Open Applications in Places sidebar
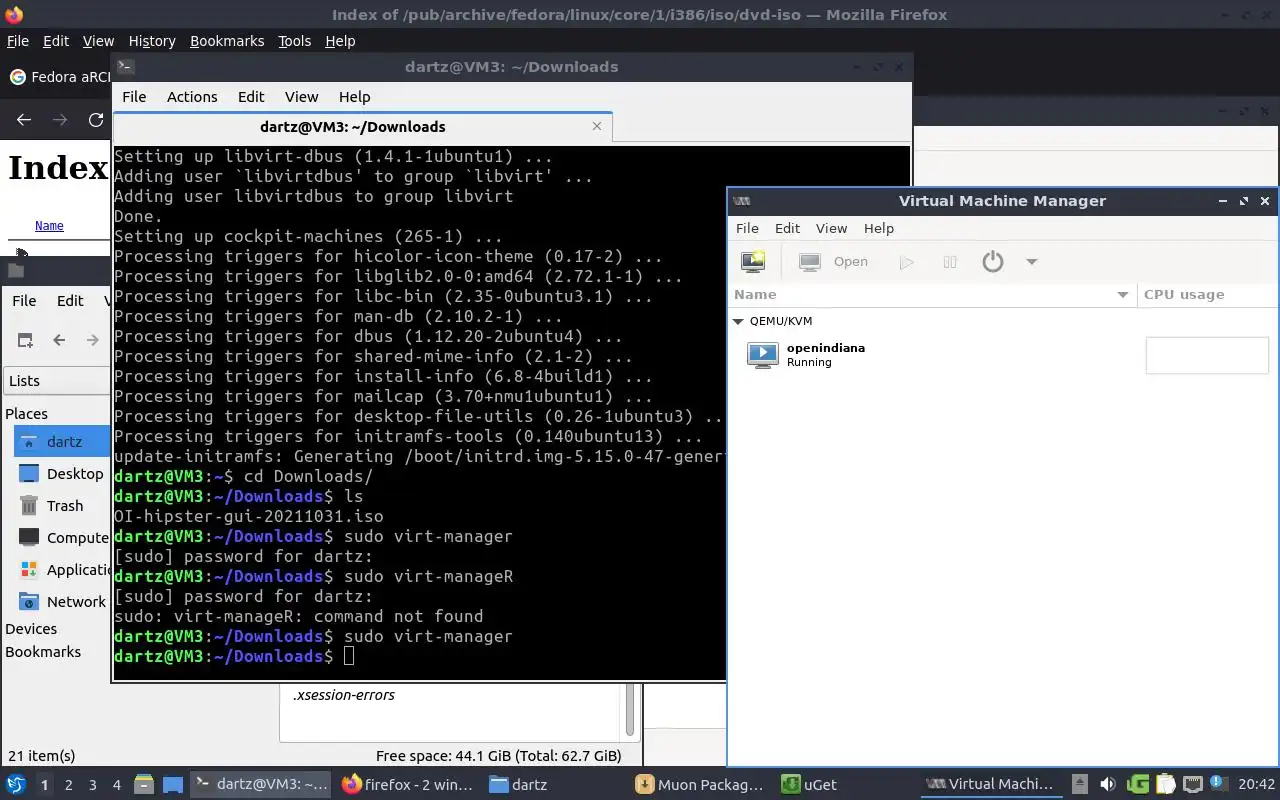This screenshot has height=800, width=1280. pos(62,570)
